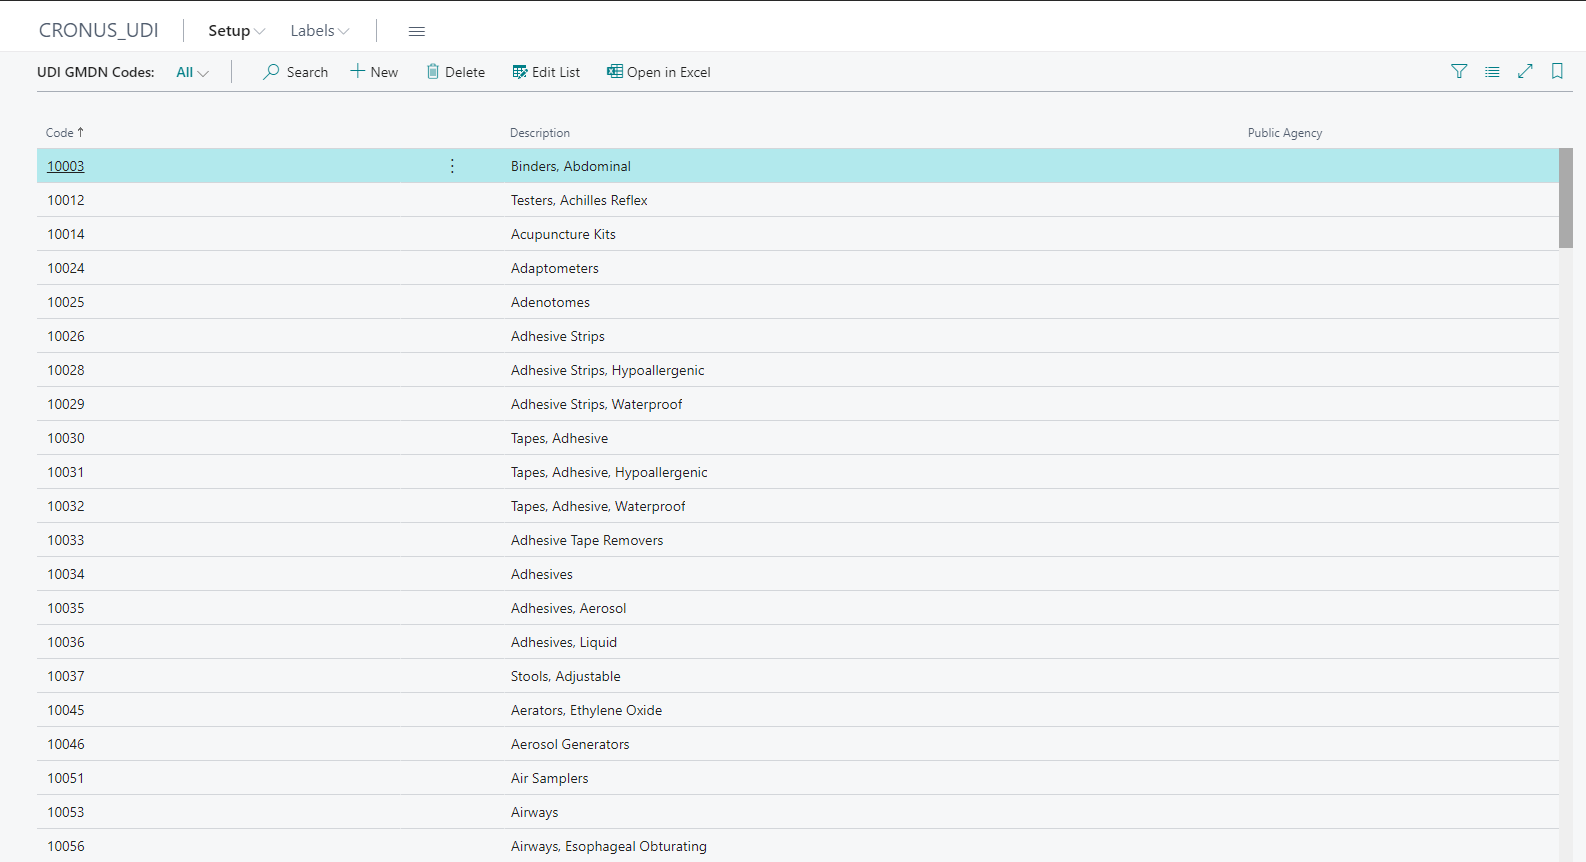Click the expand page arrows icon

click(1525, 72)
